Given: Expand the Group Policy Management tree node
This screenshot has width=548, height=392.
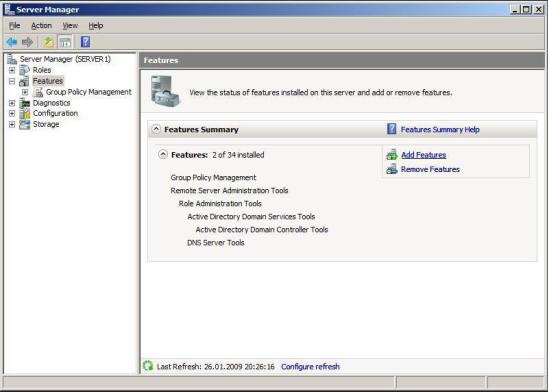Looking at the screenshot, I should [25, 92].
